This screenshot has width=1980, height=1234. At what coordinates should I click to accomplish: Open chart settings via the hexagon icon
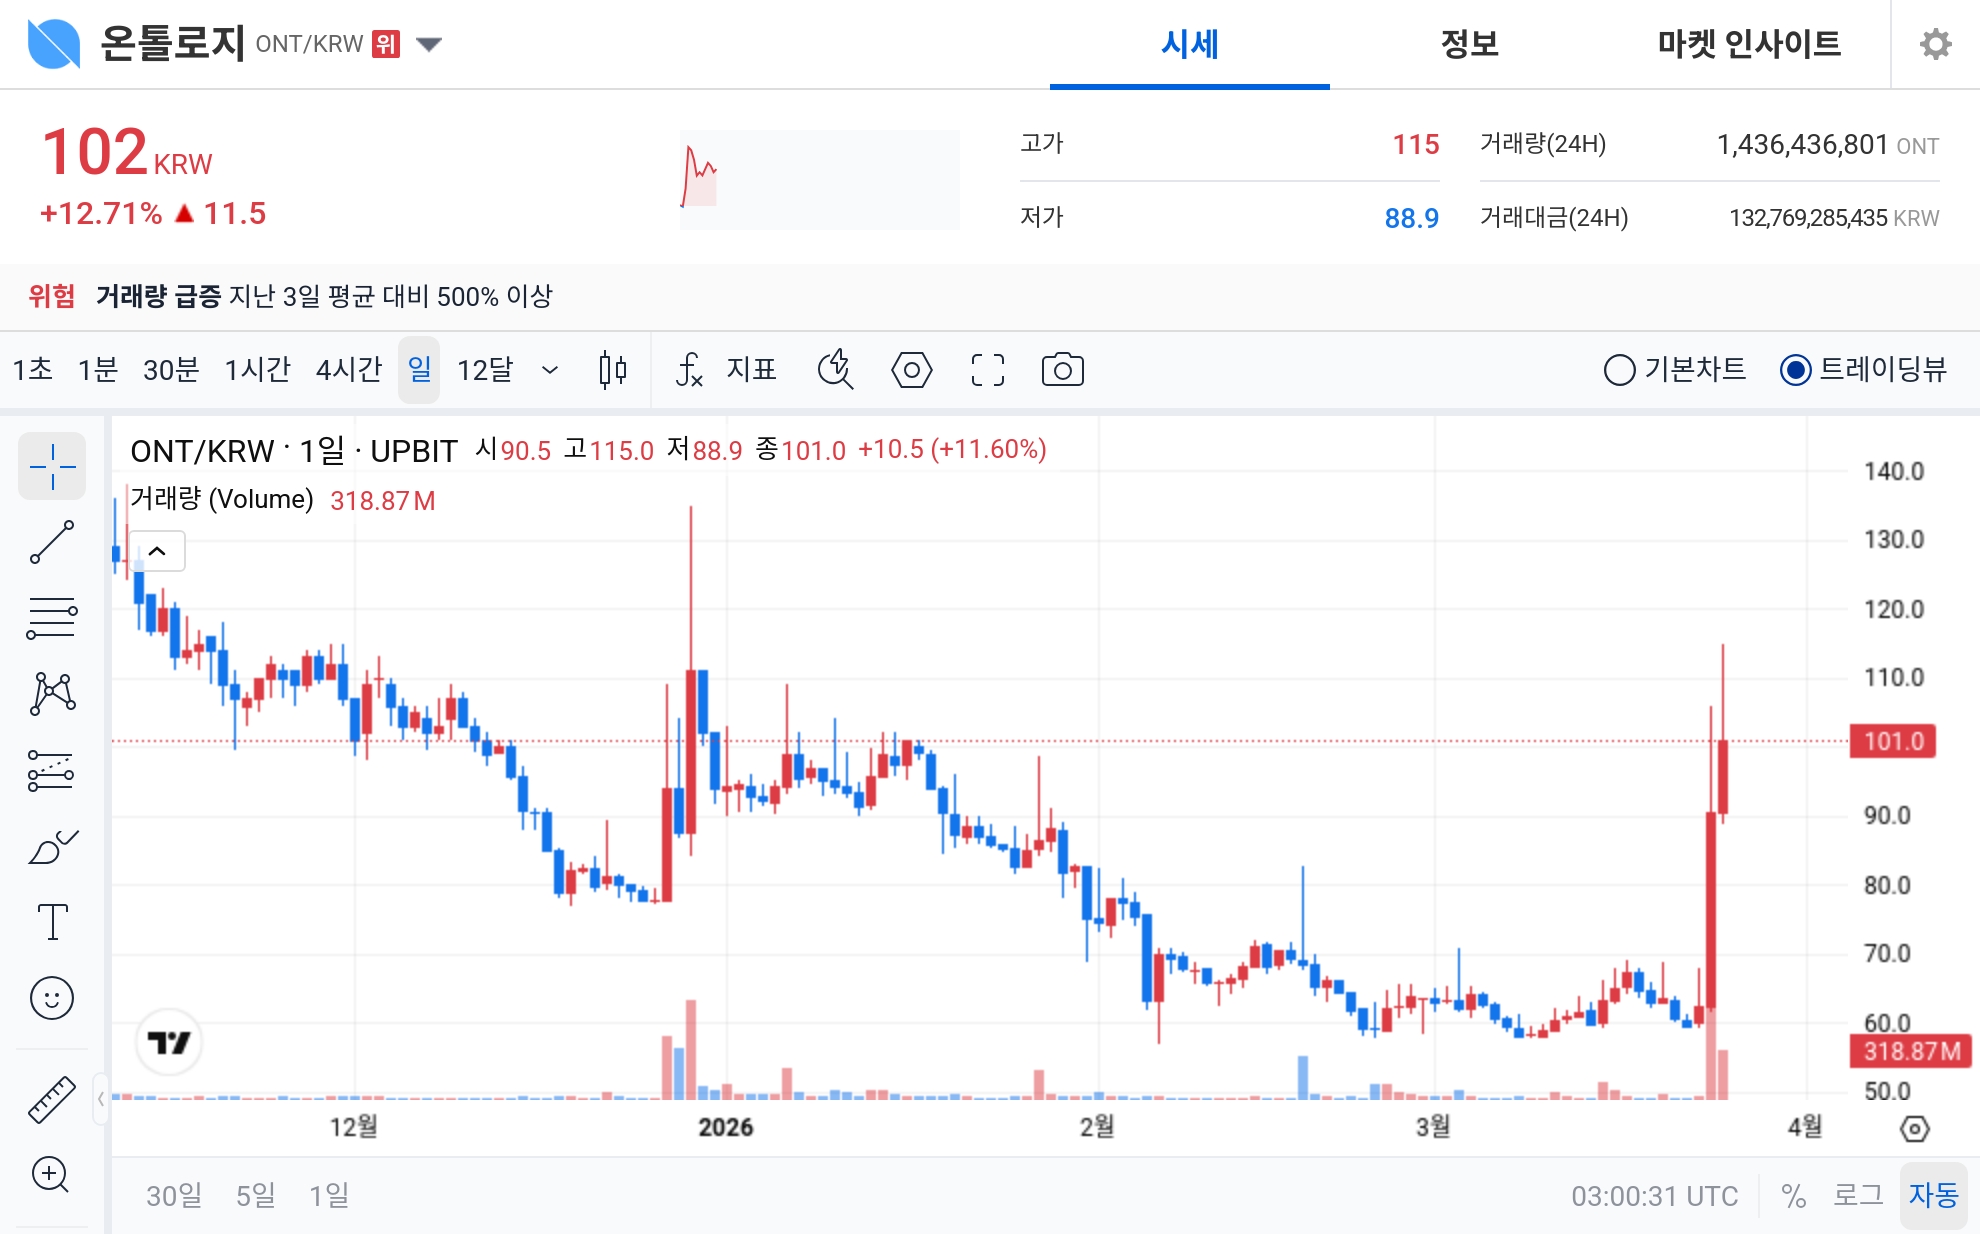click(x=911, y=370)
